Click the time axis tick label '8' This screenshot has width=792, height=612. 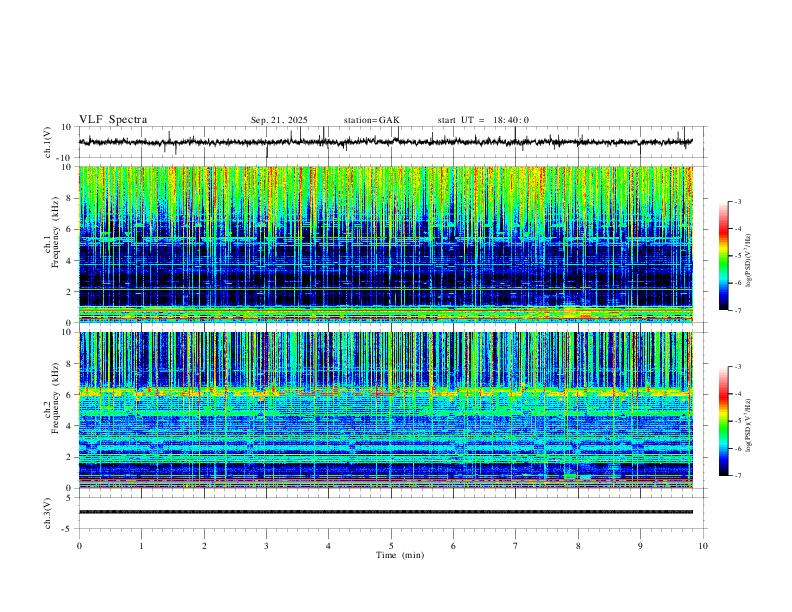(578, 546)
